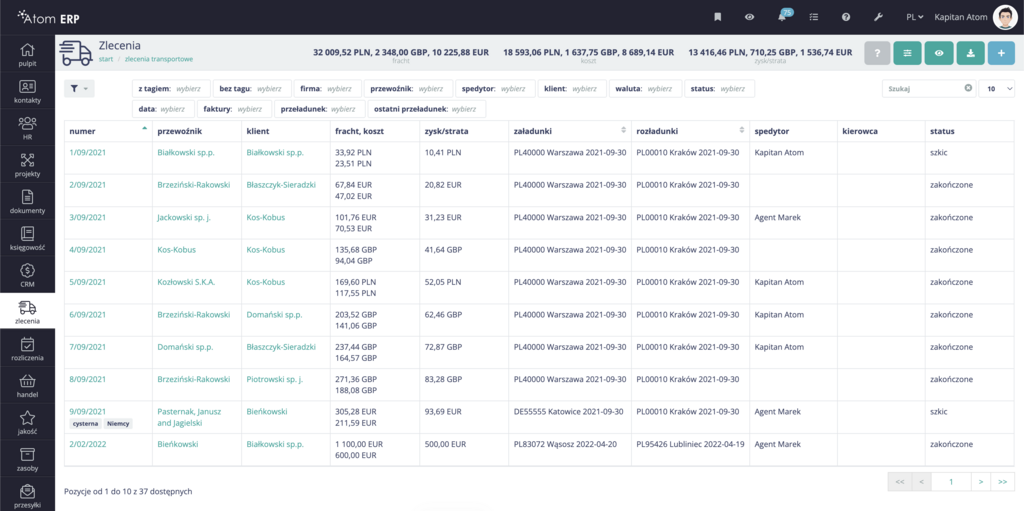Click the green eye view button

click(939, 54)
